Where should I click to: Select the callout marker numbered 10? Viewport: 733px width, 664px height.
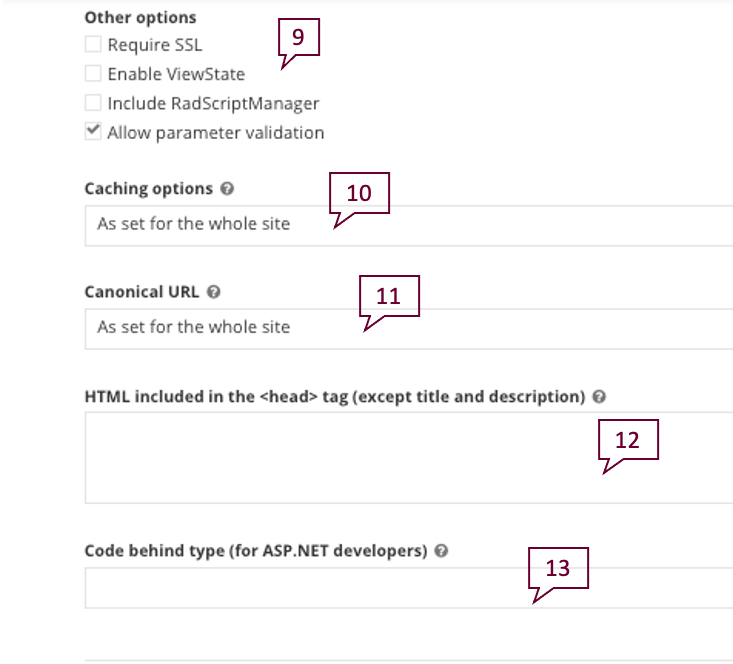tap(358, 194)
